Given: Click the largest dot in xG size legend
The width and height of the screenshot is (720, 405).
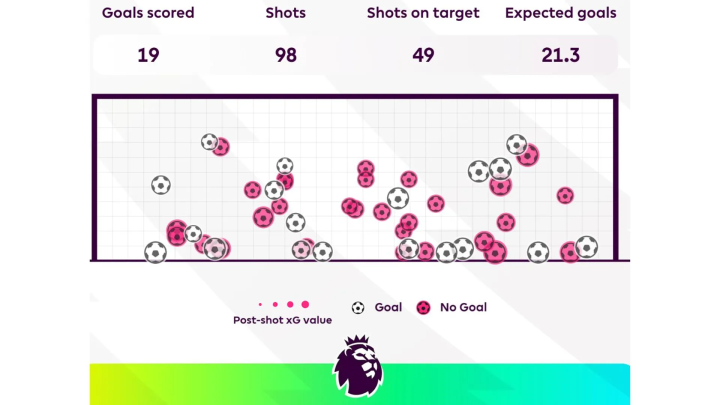Looking at the screenshot, I should (305, 304).
